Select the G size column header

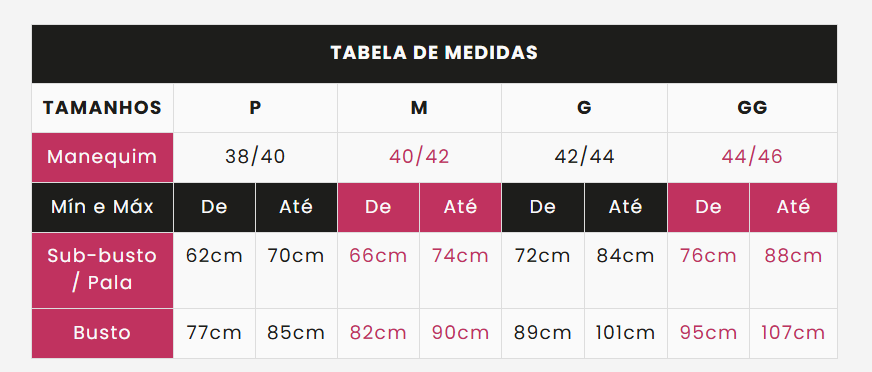pos(584,108)
